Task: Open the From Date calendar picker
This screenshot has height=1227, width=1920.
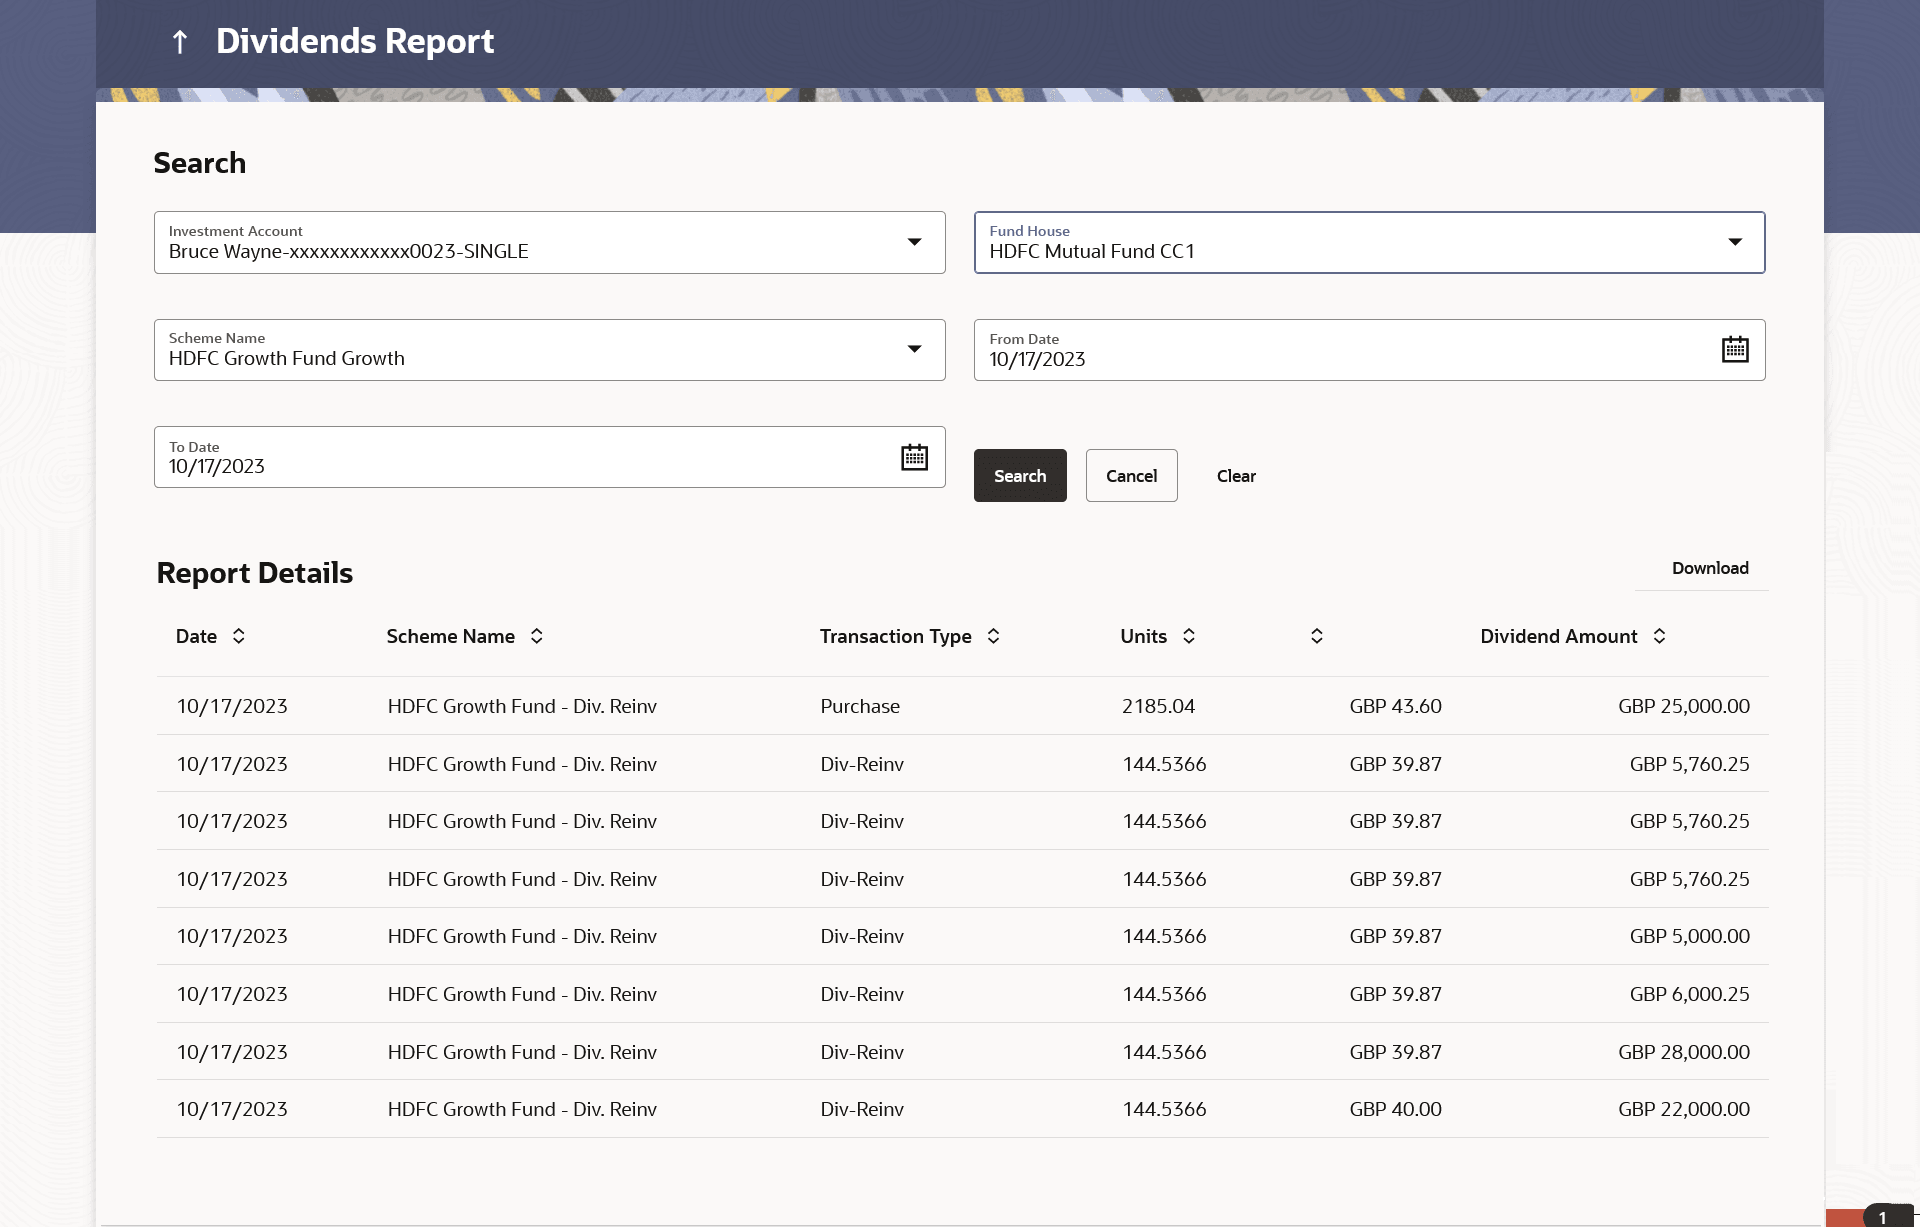Action: (x=1734, y=350)
